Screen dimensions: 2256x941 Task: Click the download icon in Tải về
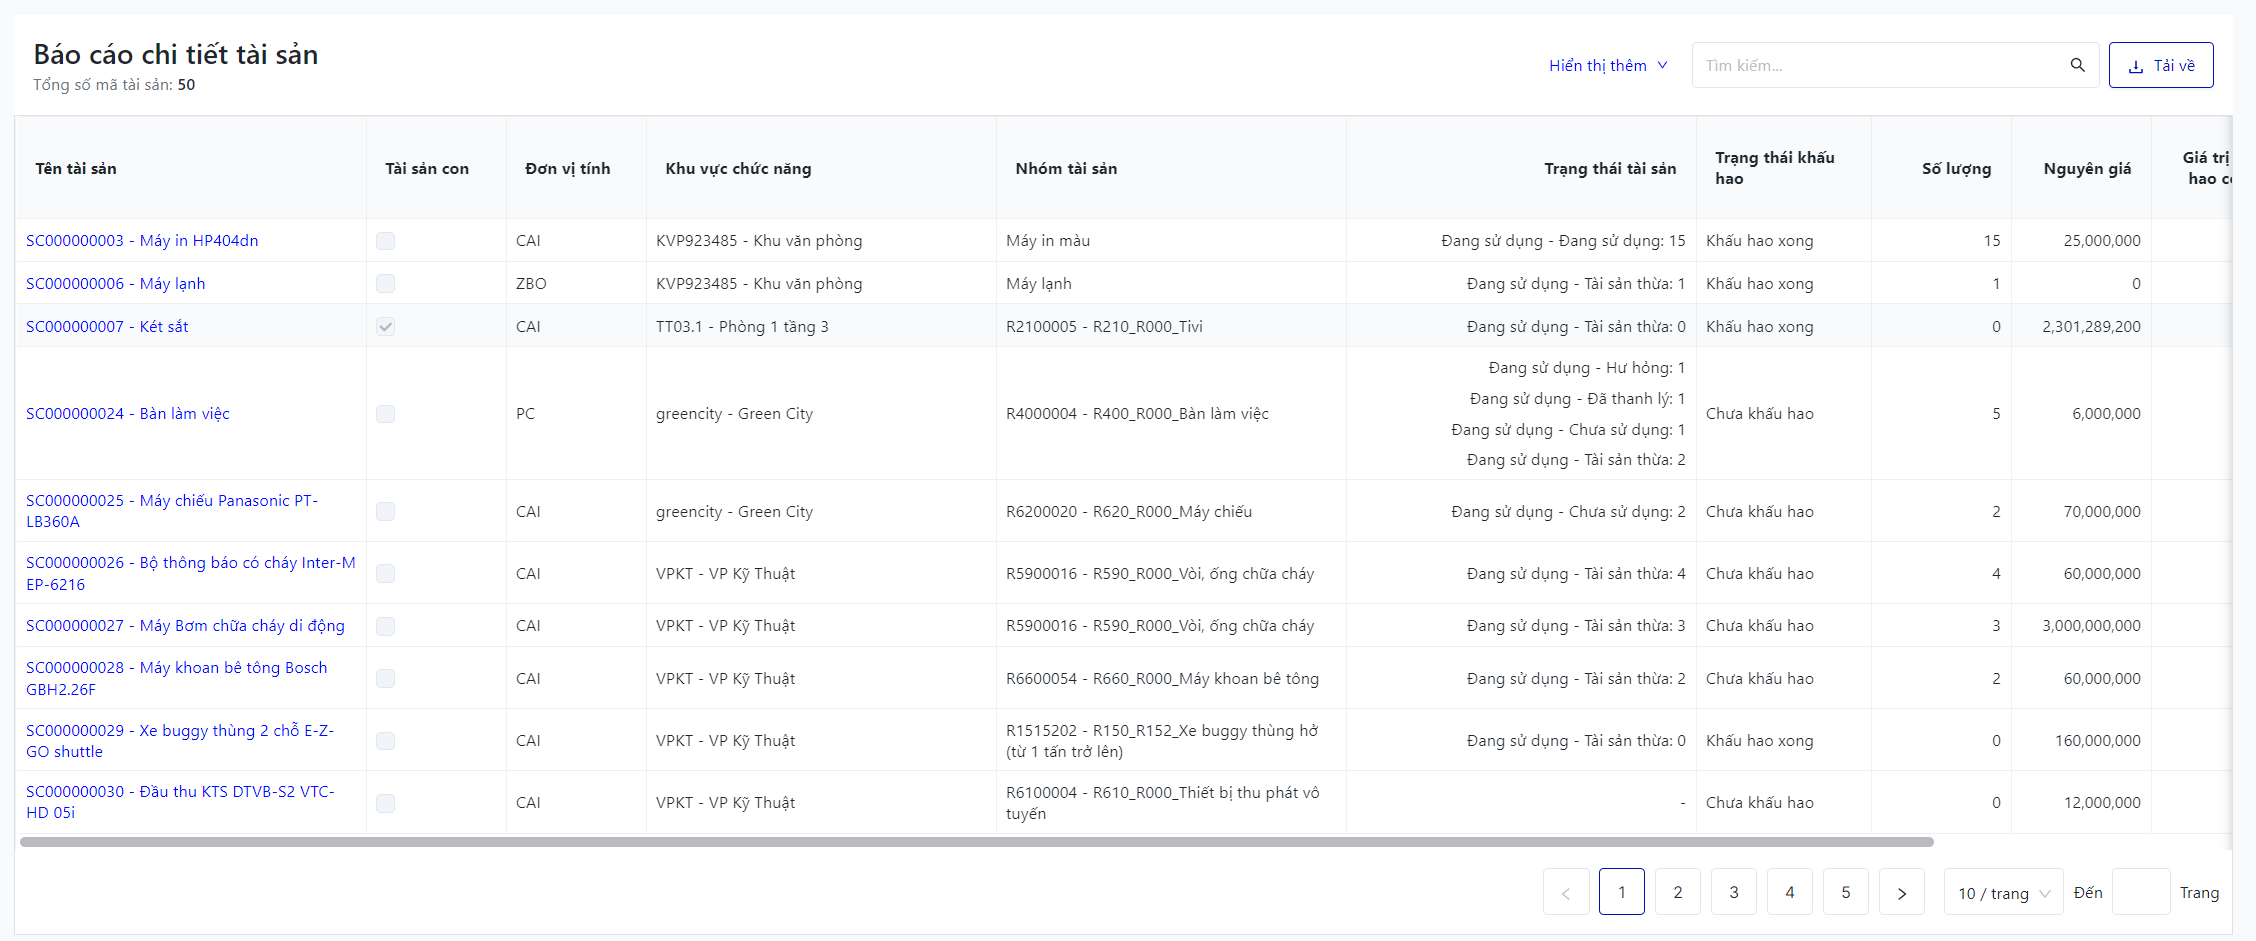2135,66
